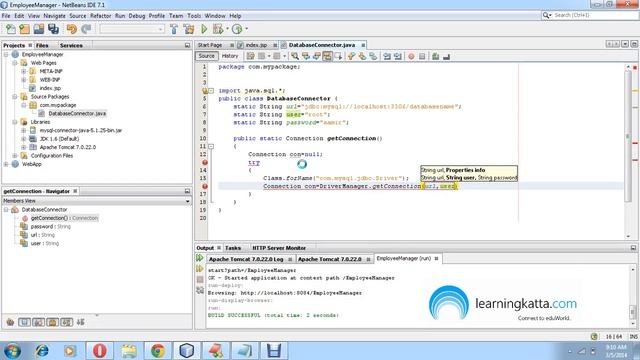Click the Redo toolbar icon

[86, 29]
